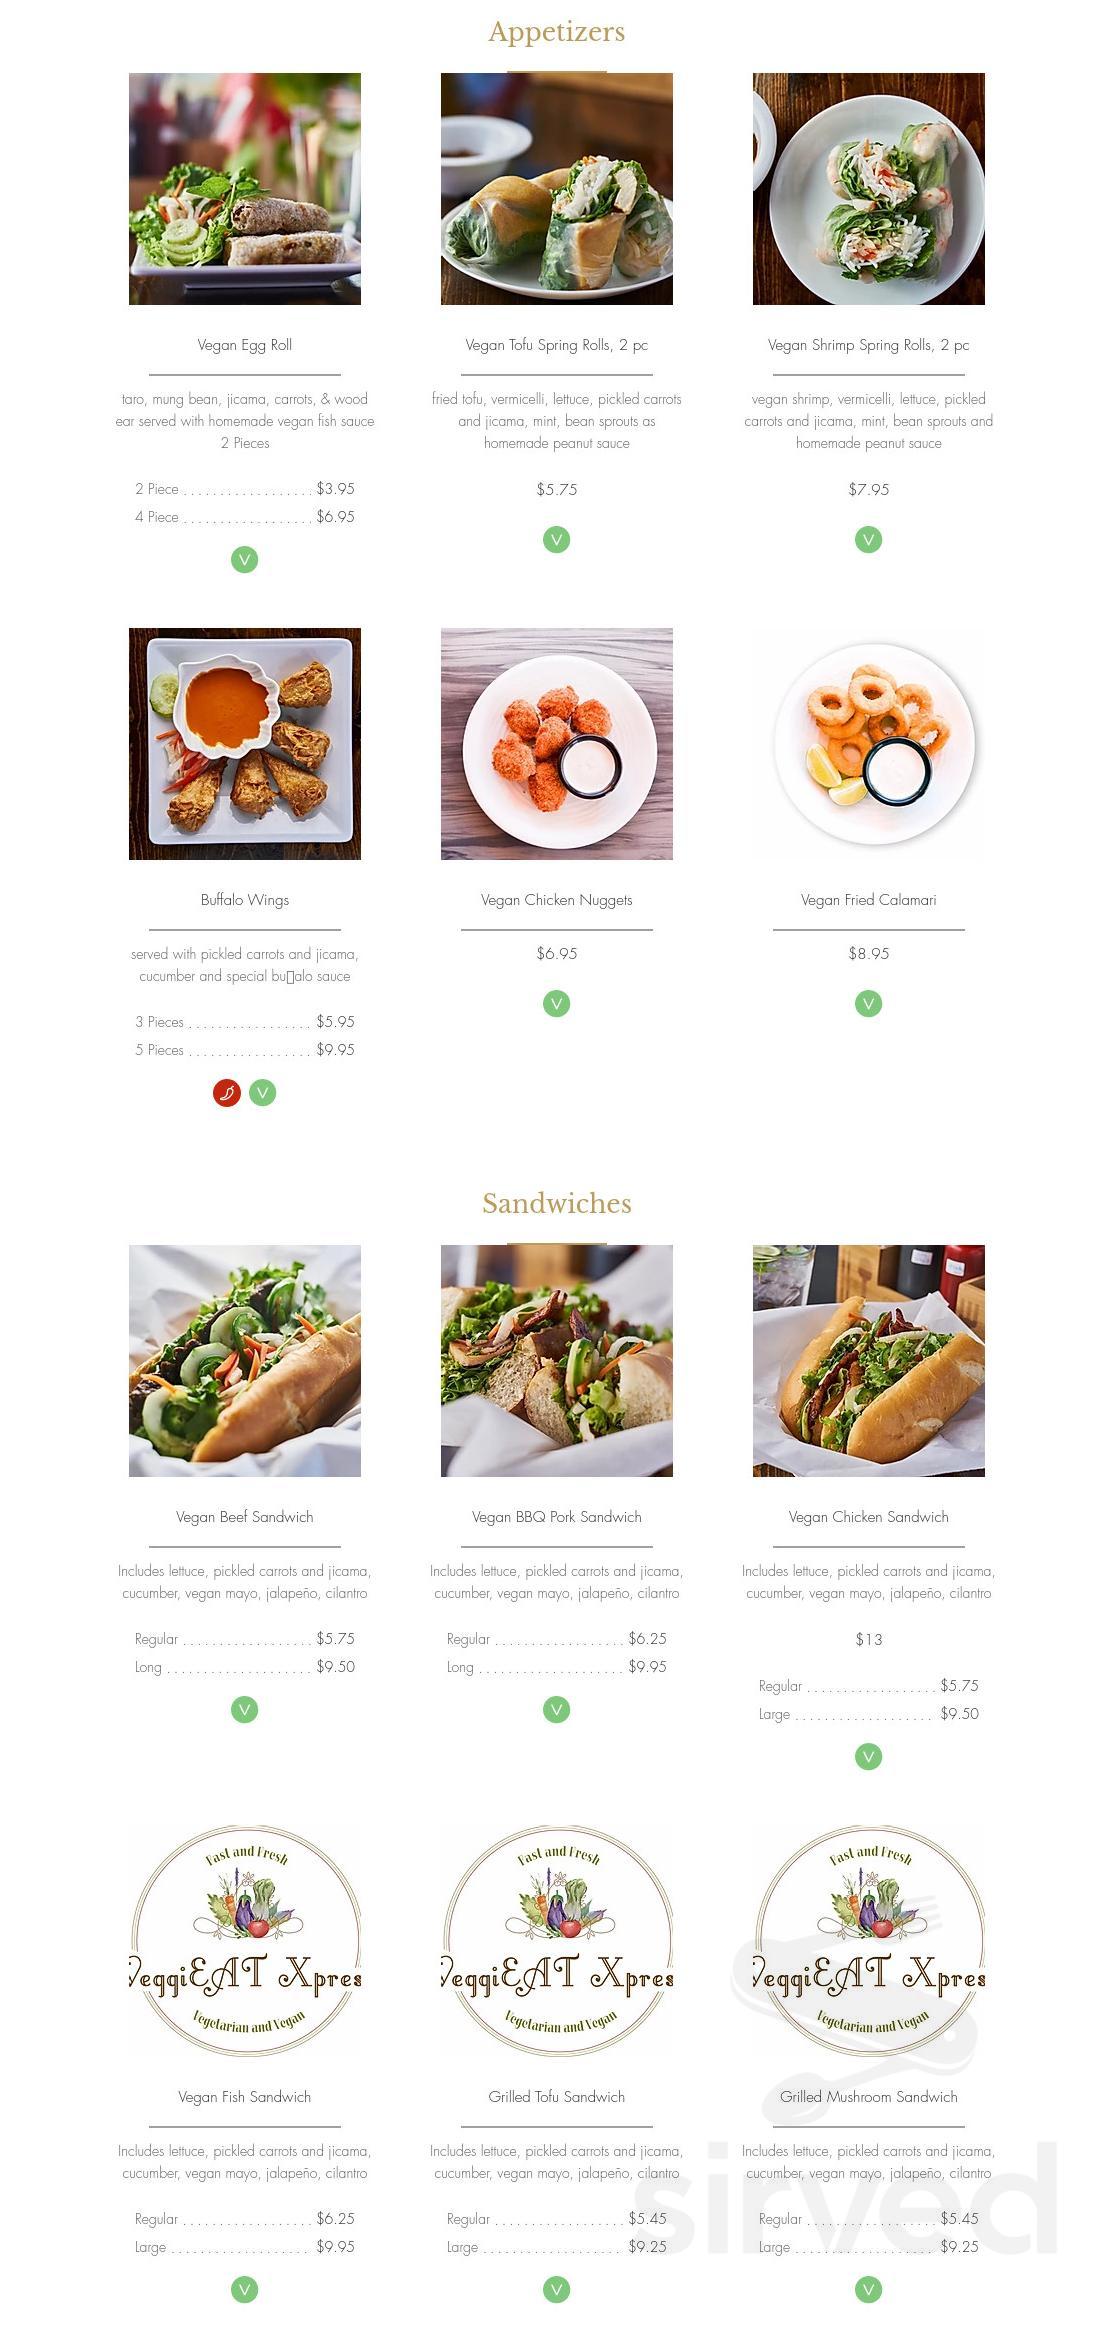Click the vegan icon under Grilled Mushroom Sandwich

click(869, 2290)
